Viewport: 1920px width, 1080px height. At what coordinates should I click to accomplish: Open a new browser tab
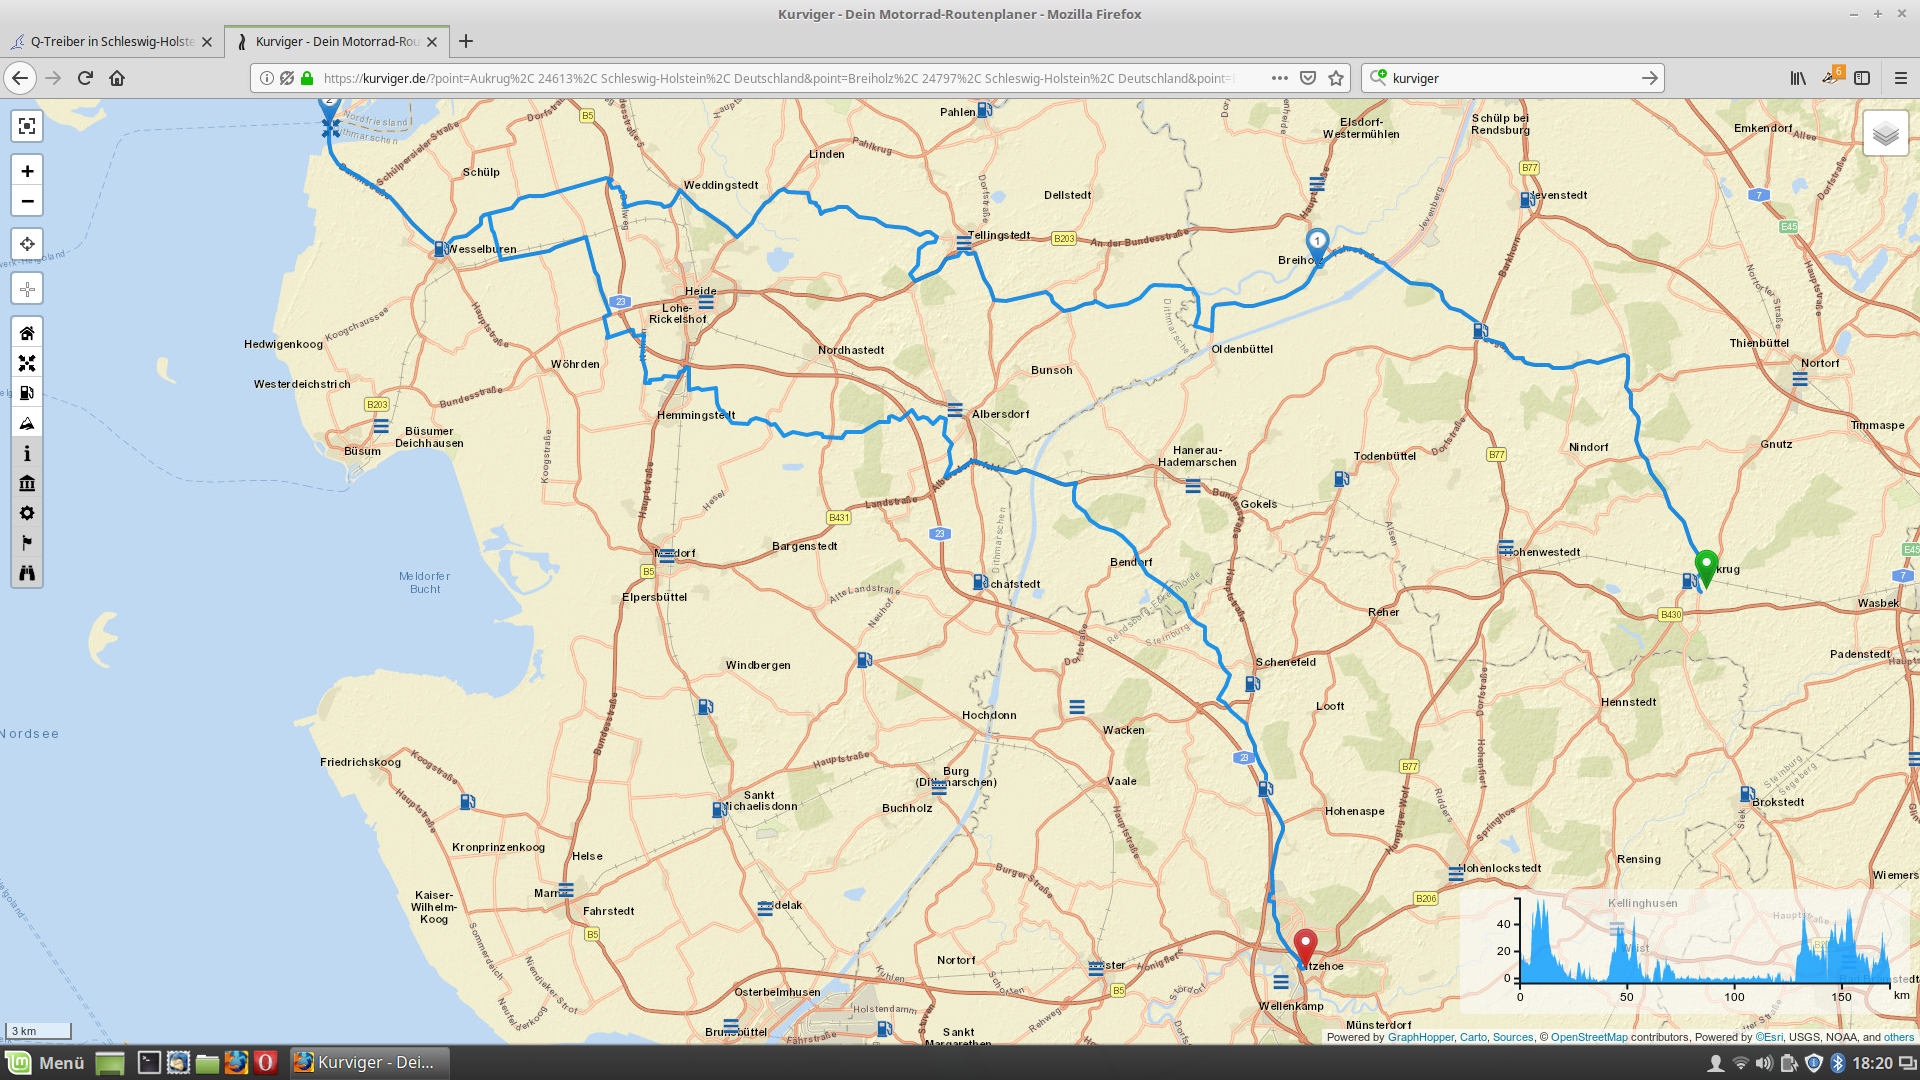point(466,41)
